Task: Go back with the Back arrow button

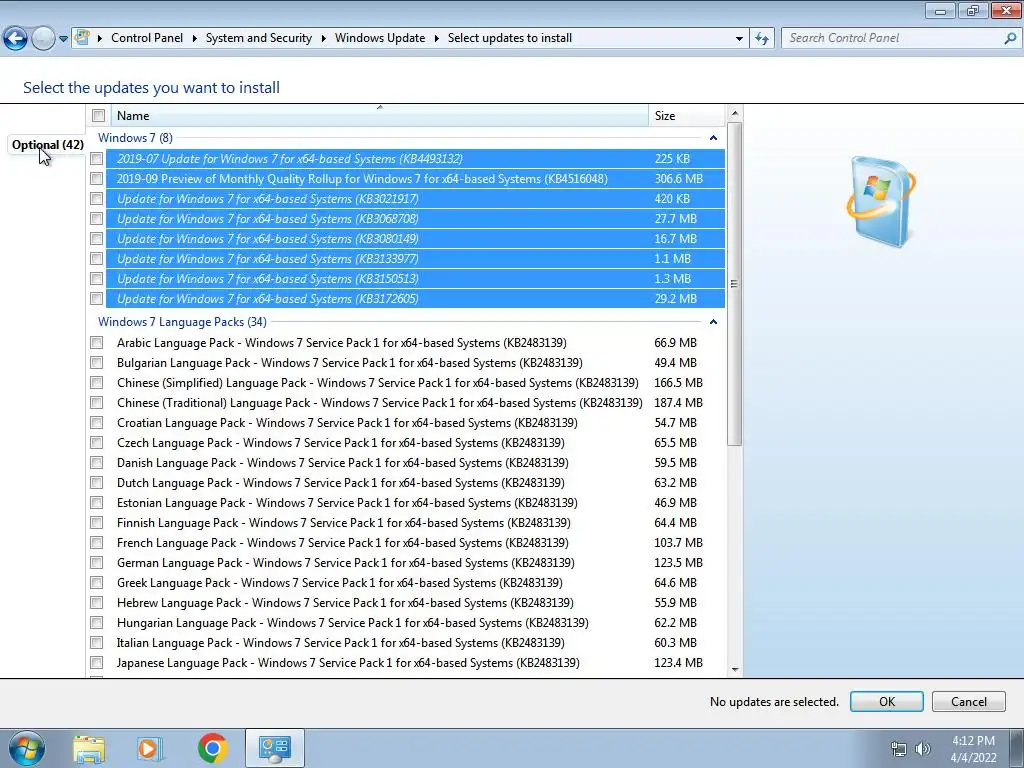Action: point(16,39)
